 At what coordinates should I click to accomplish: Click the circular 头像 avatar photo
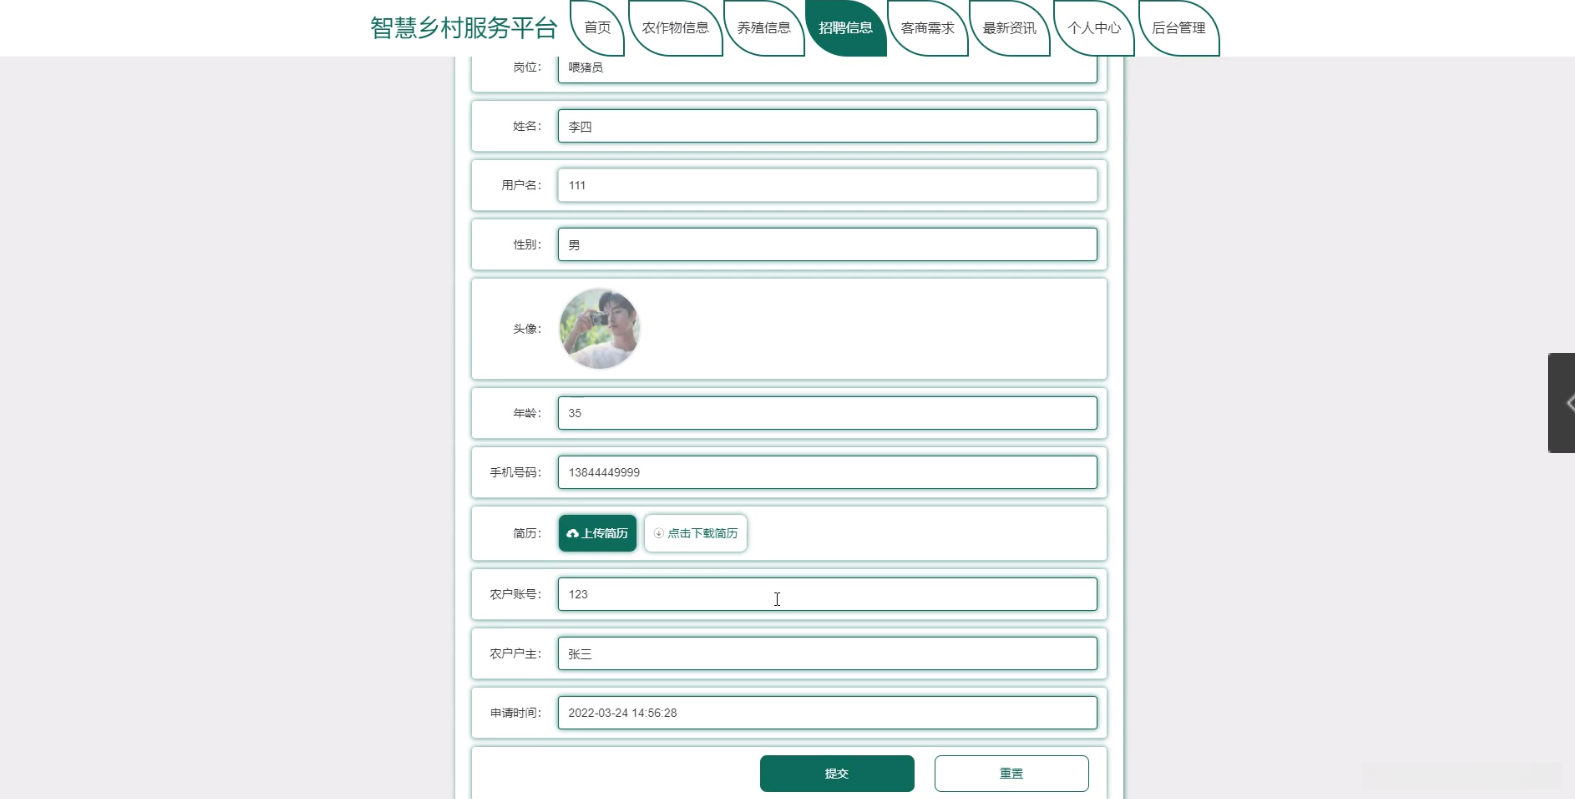[599, 329]
